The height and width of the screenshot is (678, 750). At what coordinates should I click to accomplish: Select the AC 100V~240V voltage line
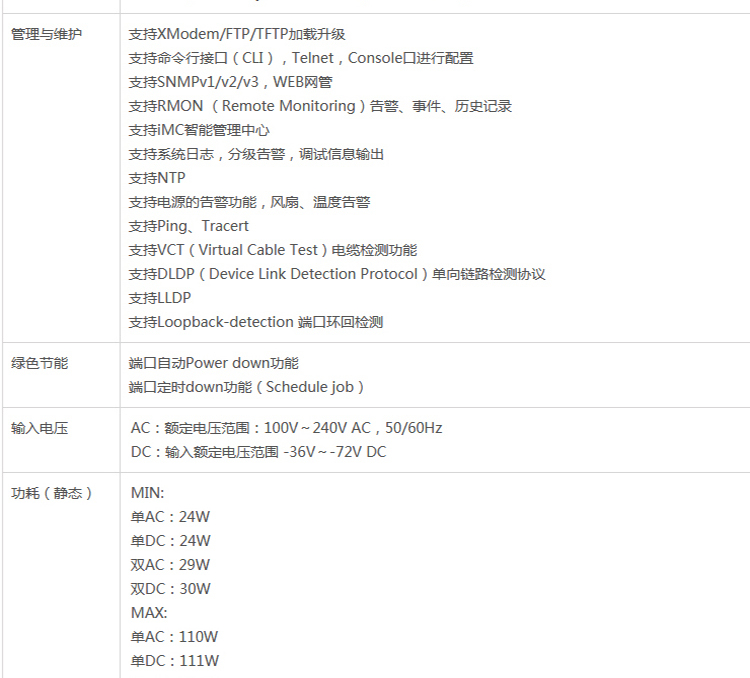287,428
